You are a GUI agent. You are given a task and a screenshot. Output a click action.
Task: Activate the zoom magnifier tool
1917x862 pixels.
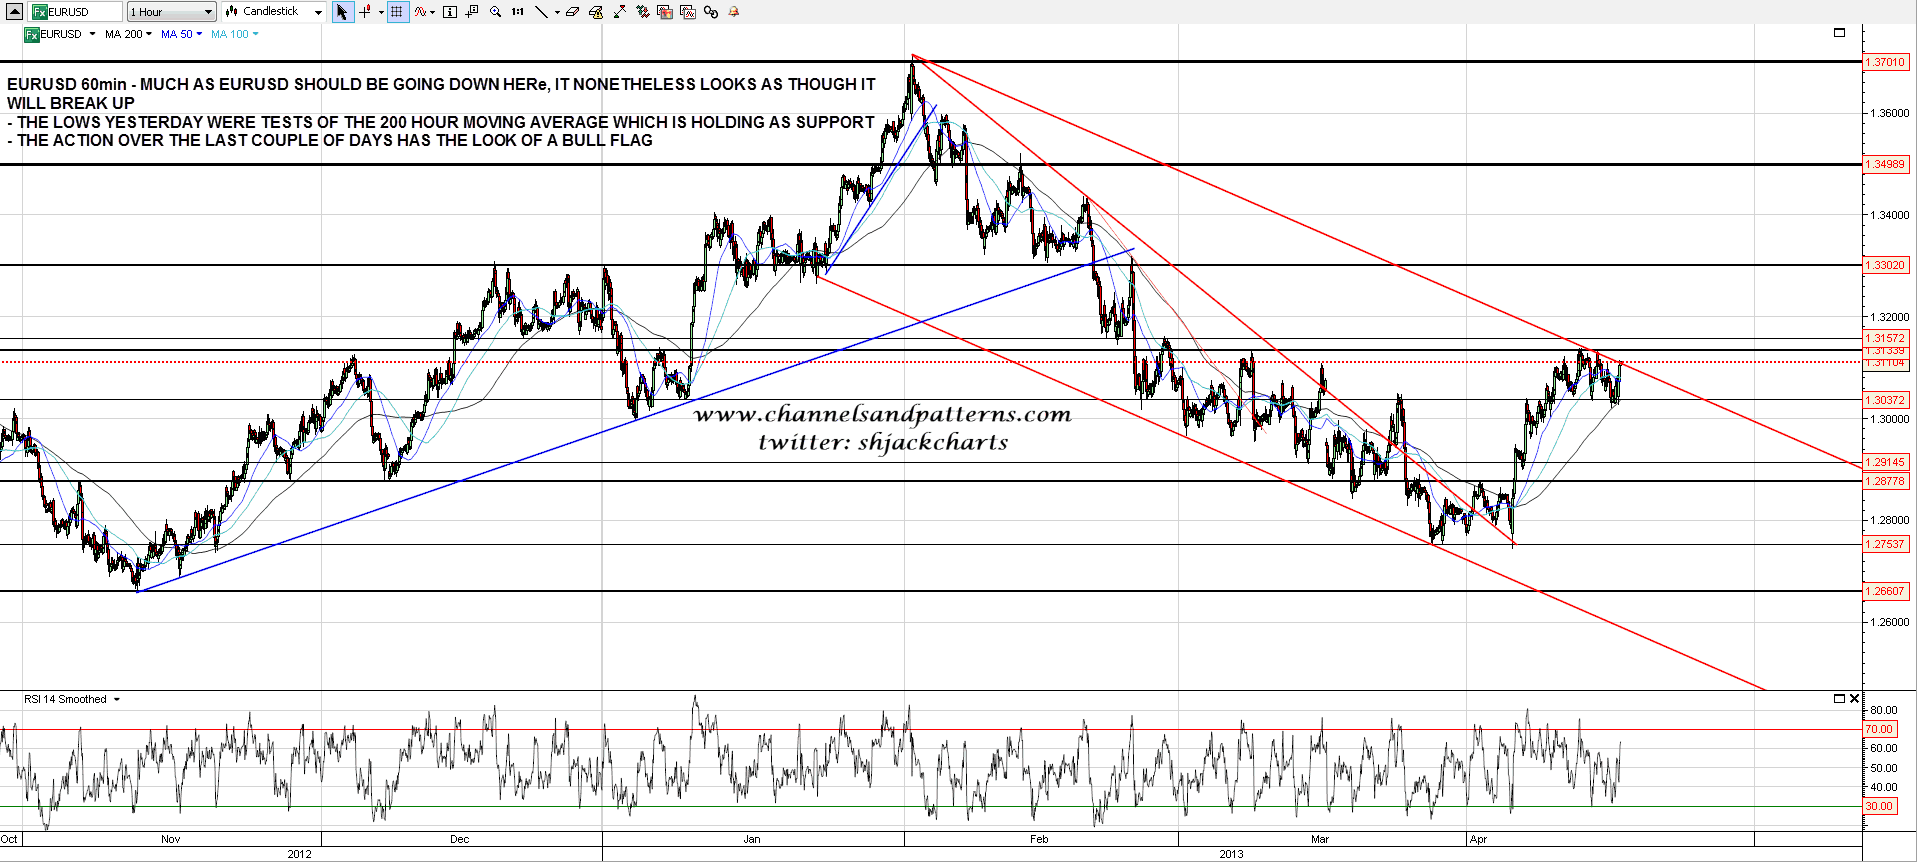coord(495,12)
